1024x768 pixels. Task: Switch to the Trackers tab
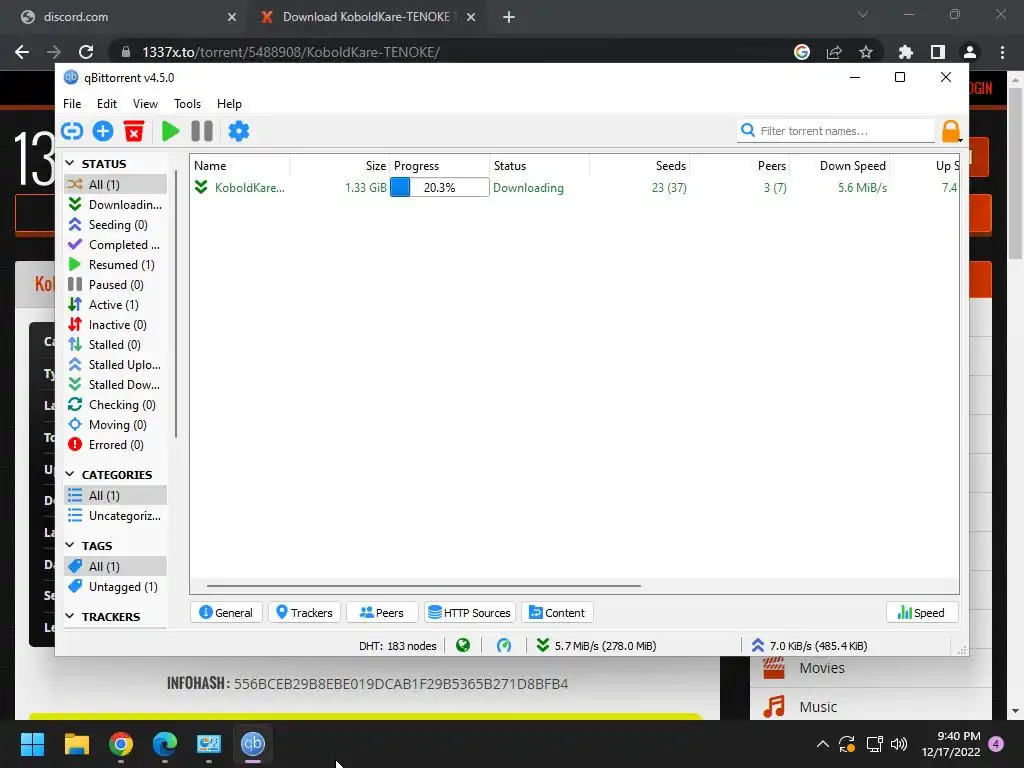coord(304,613)
